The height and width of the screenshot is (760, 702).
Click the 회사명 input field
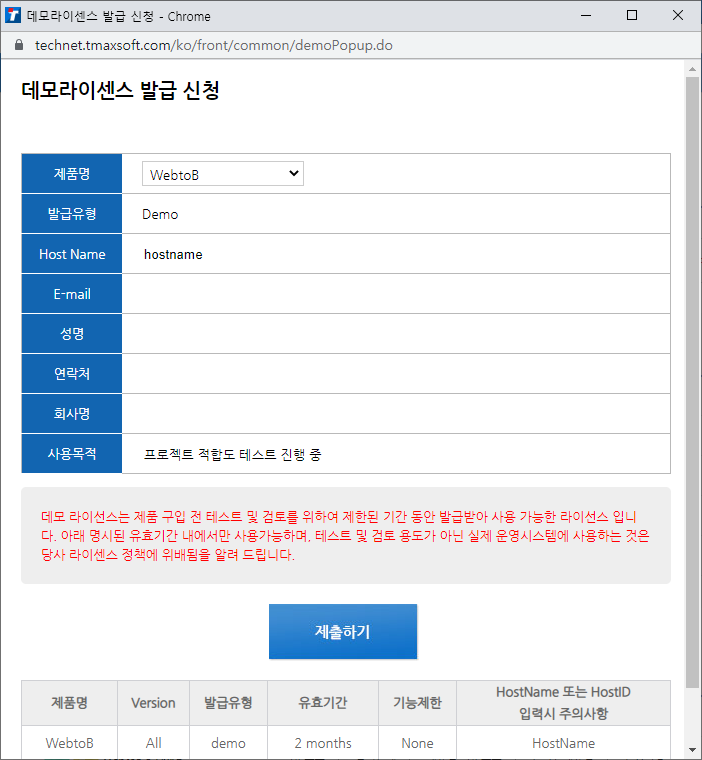click(396, 413)
